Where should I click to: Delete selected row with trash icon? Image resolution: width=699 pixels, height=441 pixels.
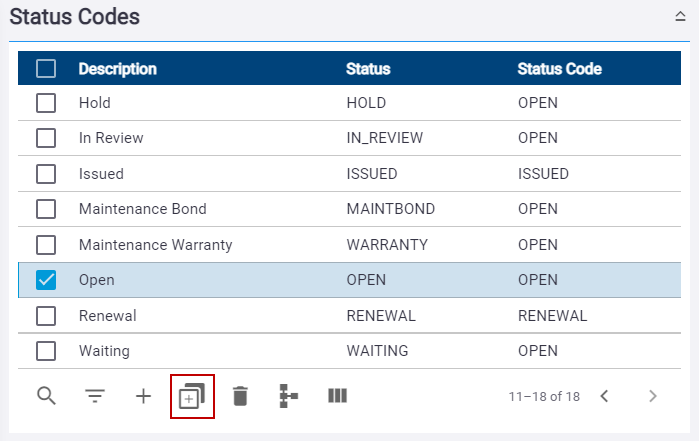(240, 396)
